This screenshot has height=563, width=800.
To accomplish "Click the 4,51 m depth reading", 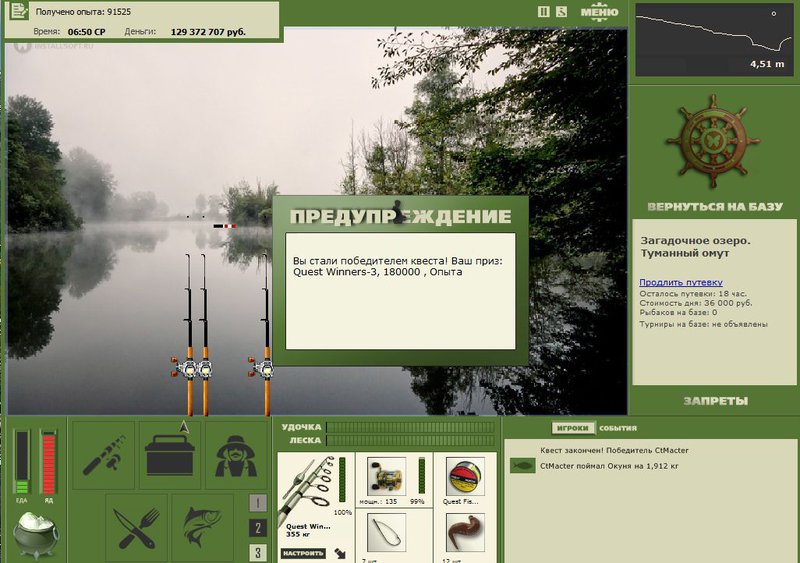I will coord(767,64).
